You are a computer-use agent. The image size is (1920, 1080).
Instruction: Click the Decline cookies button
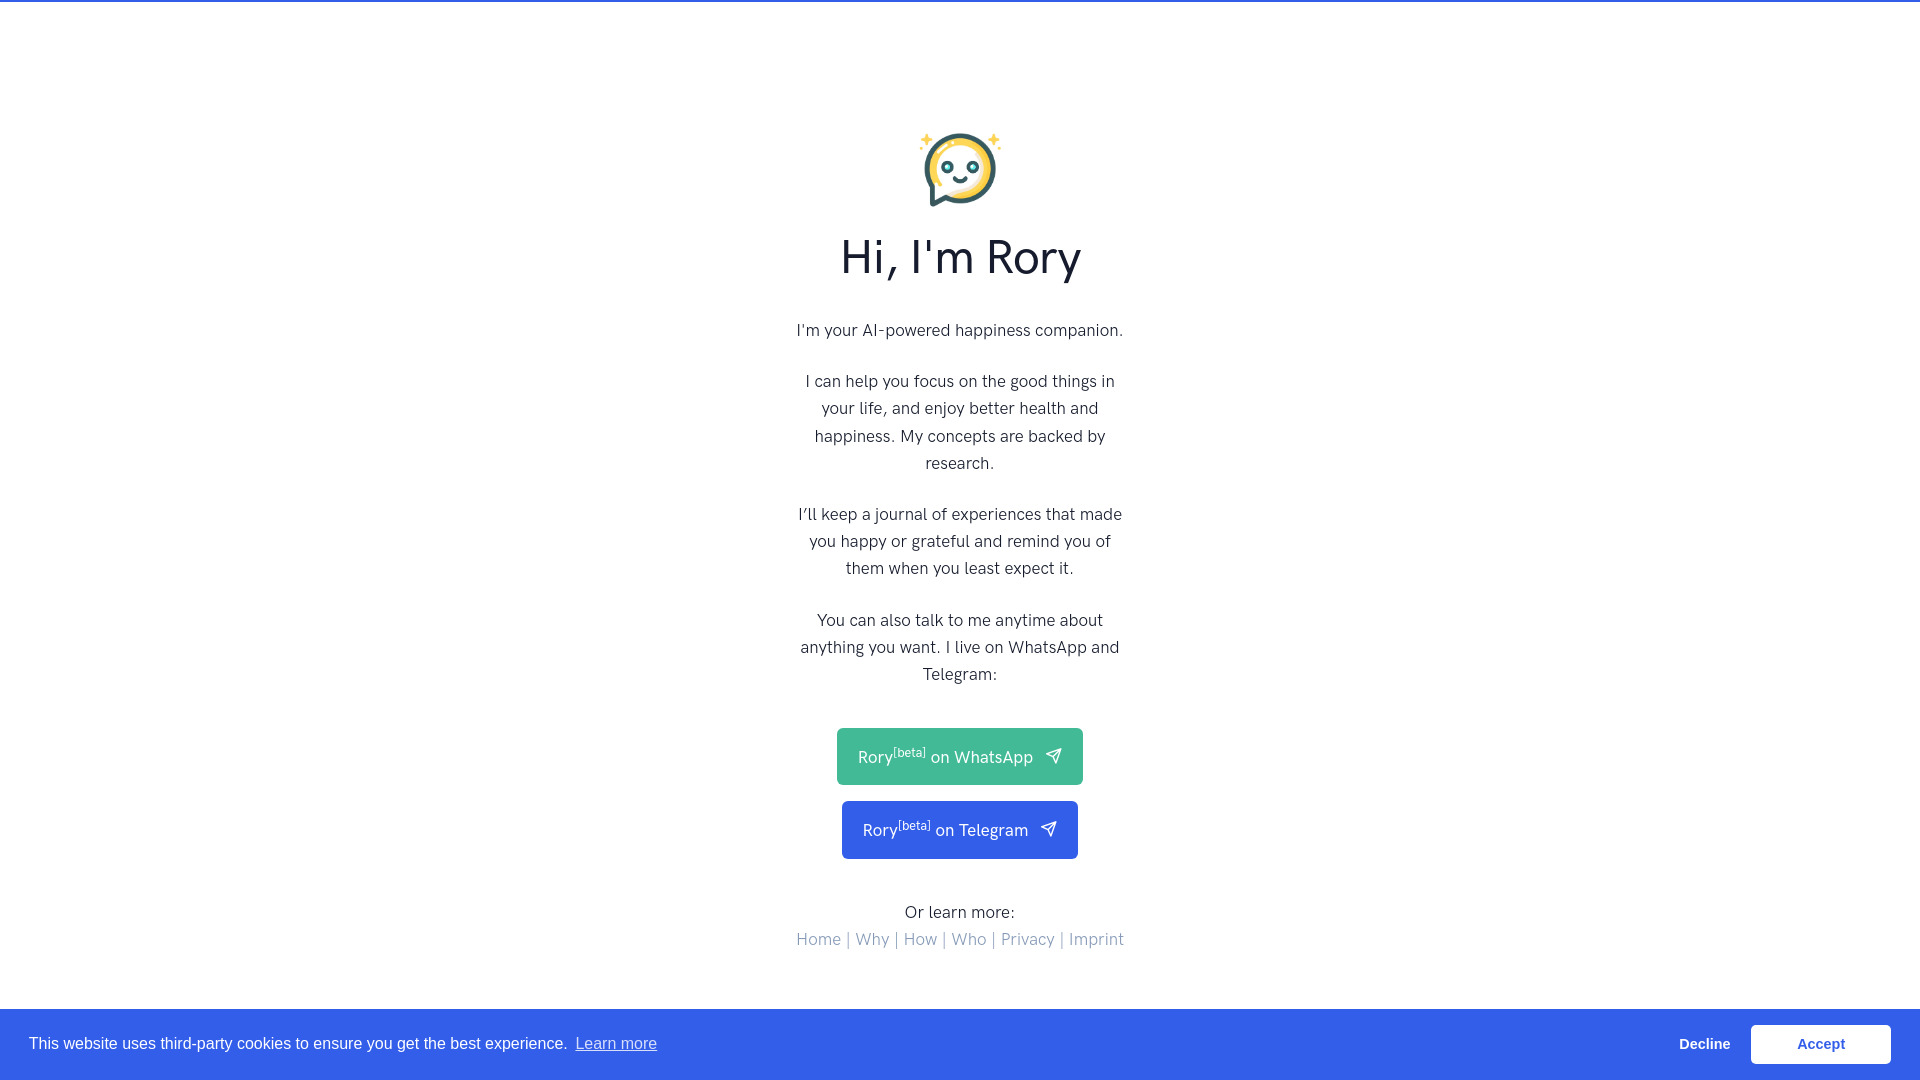(x=1705, y=1043)
